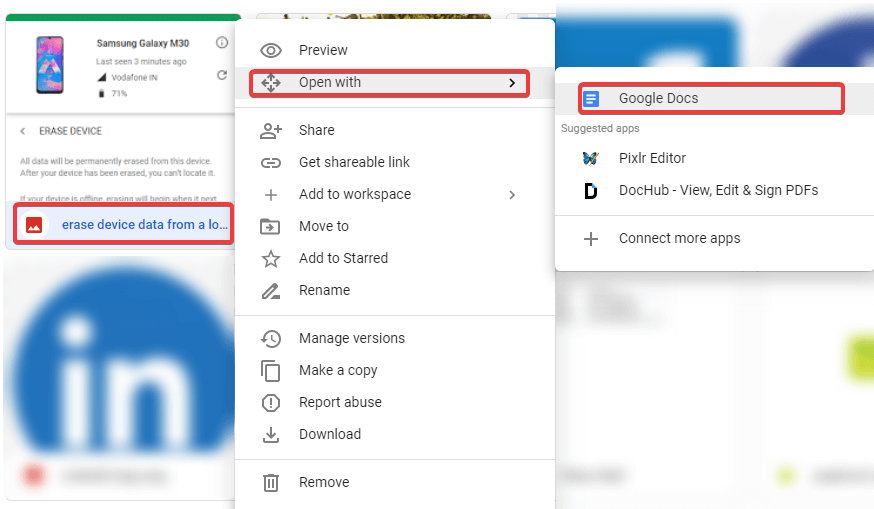The image size is (874, 509).
Task: Click the back chevron beside ERASE DEVICE
Action: [22, 131]
